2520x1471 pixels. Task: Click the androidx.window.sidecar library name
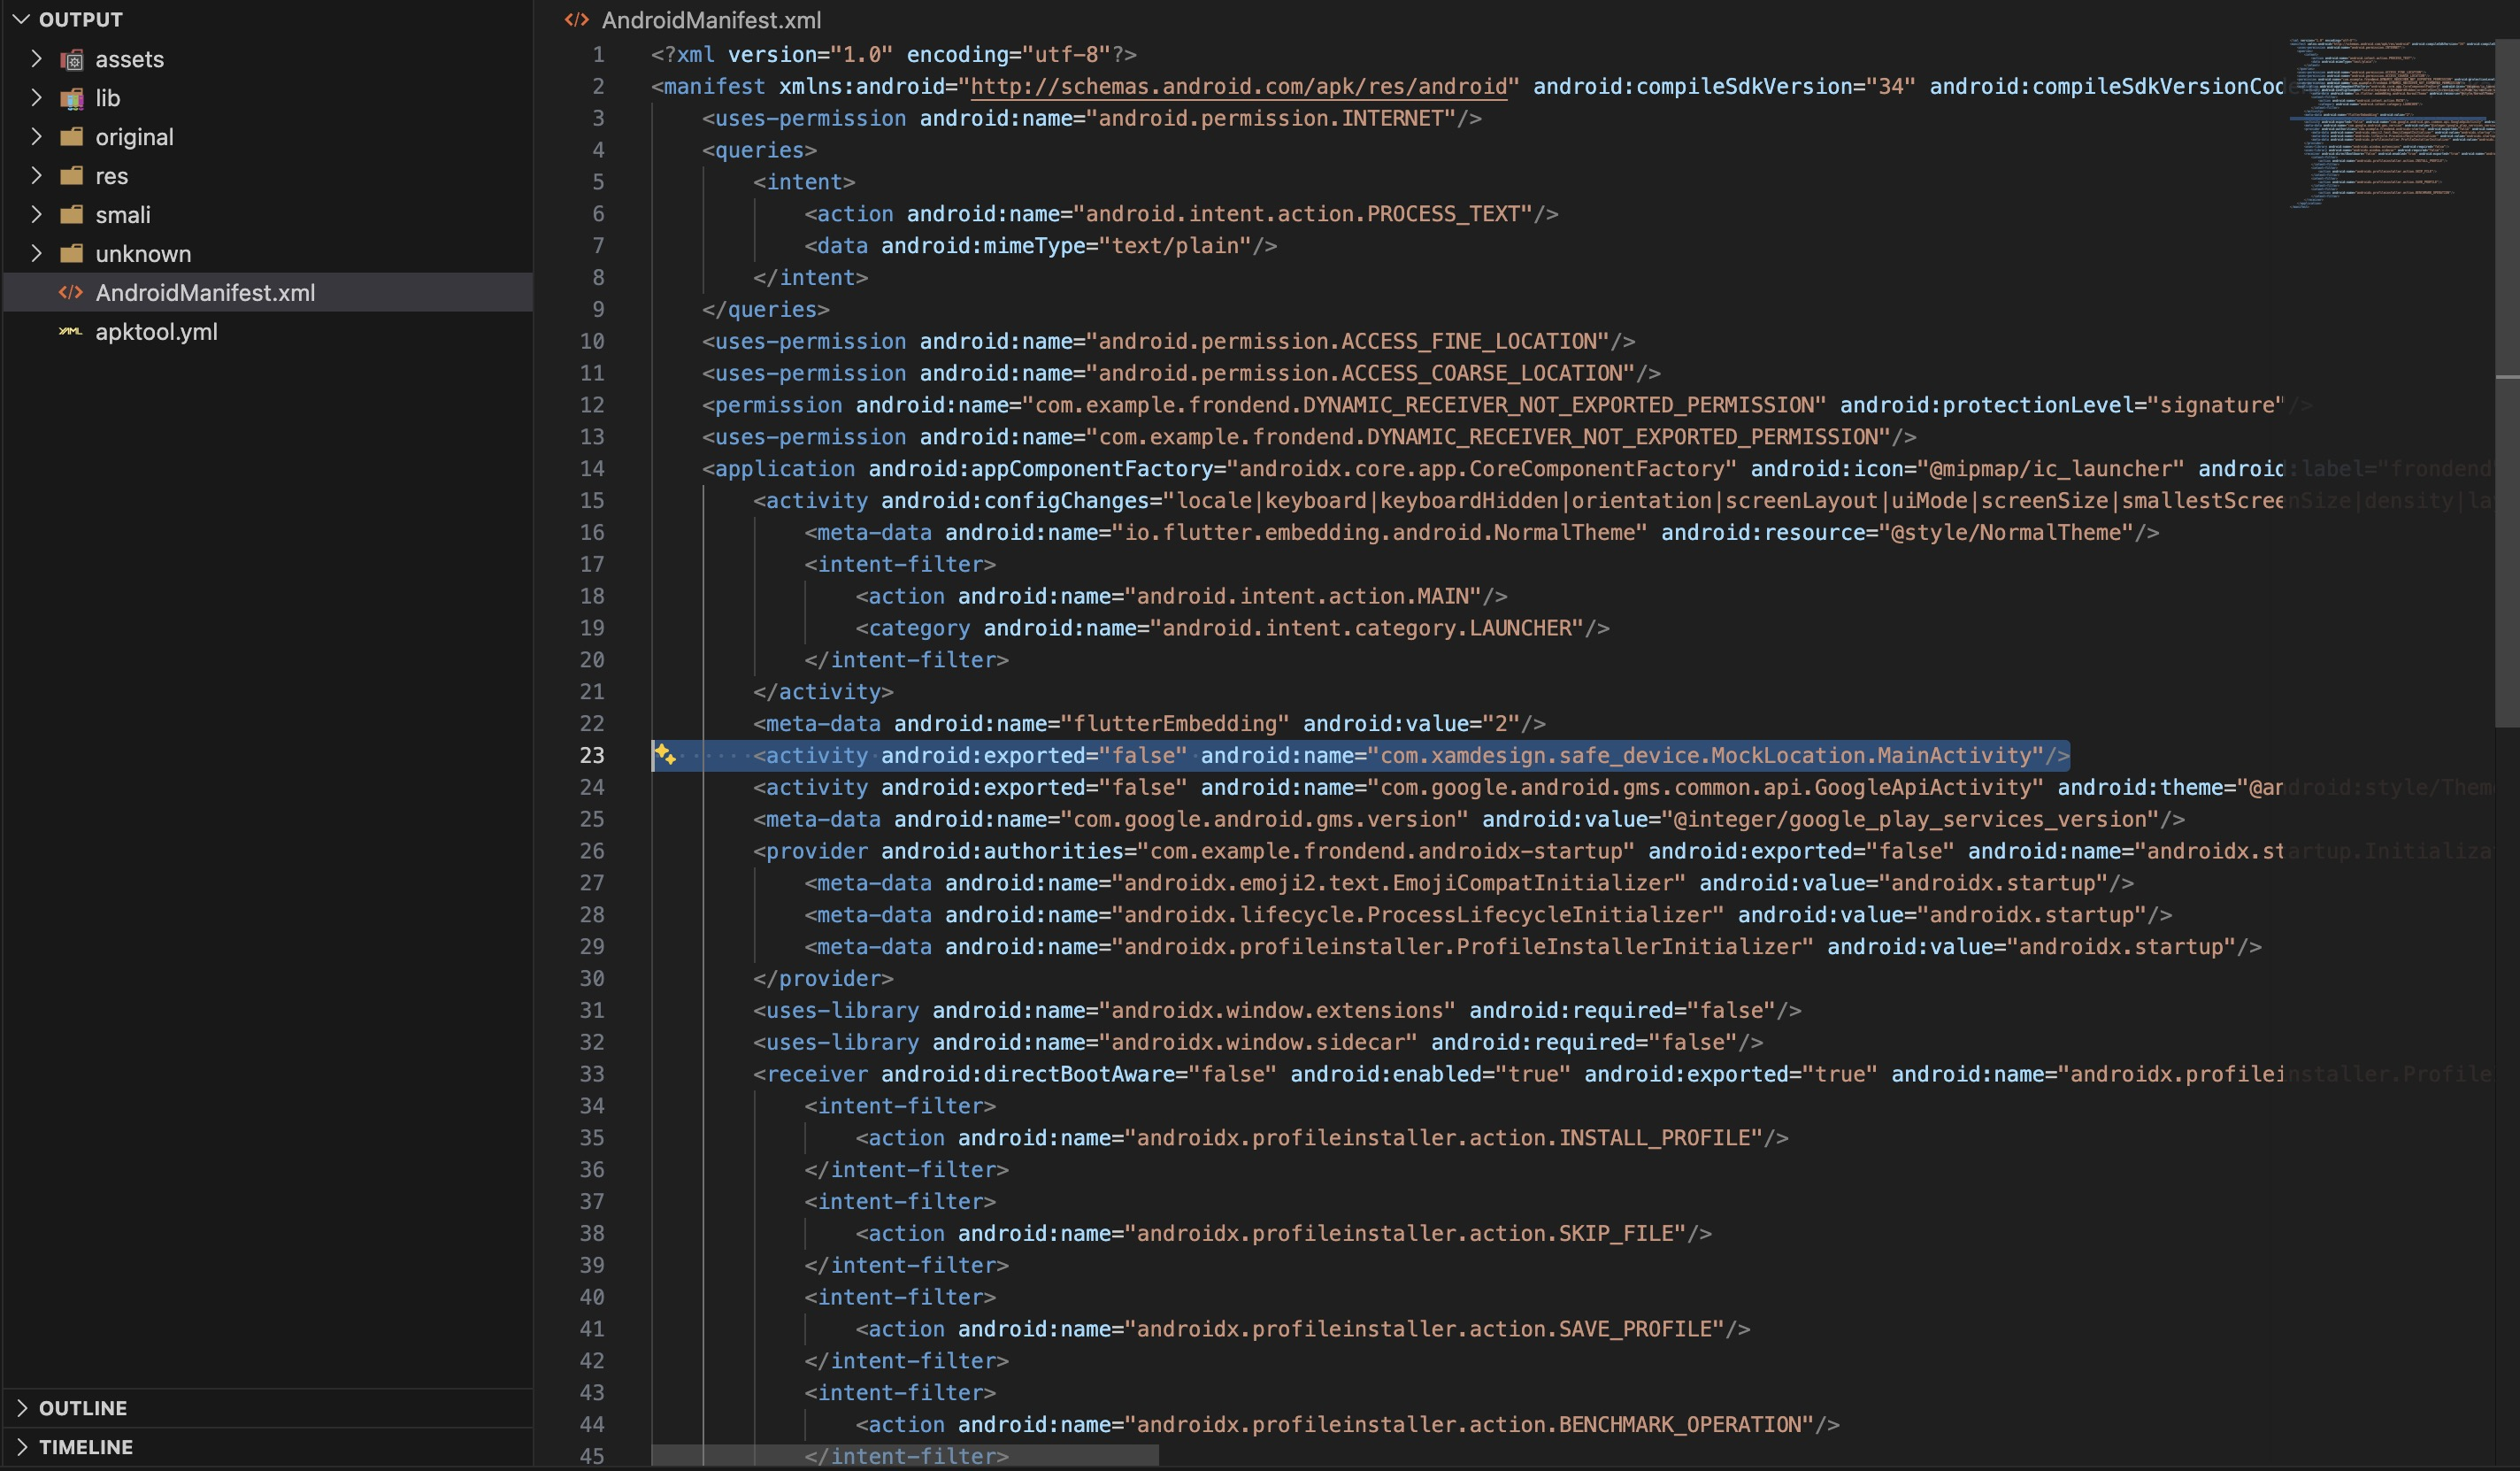(1258, 1043)
